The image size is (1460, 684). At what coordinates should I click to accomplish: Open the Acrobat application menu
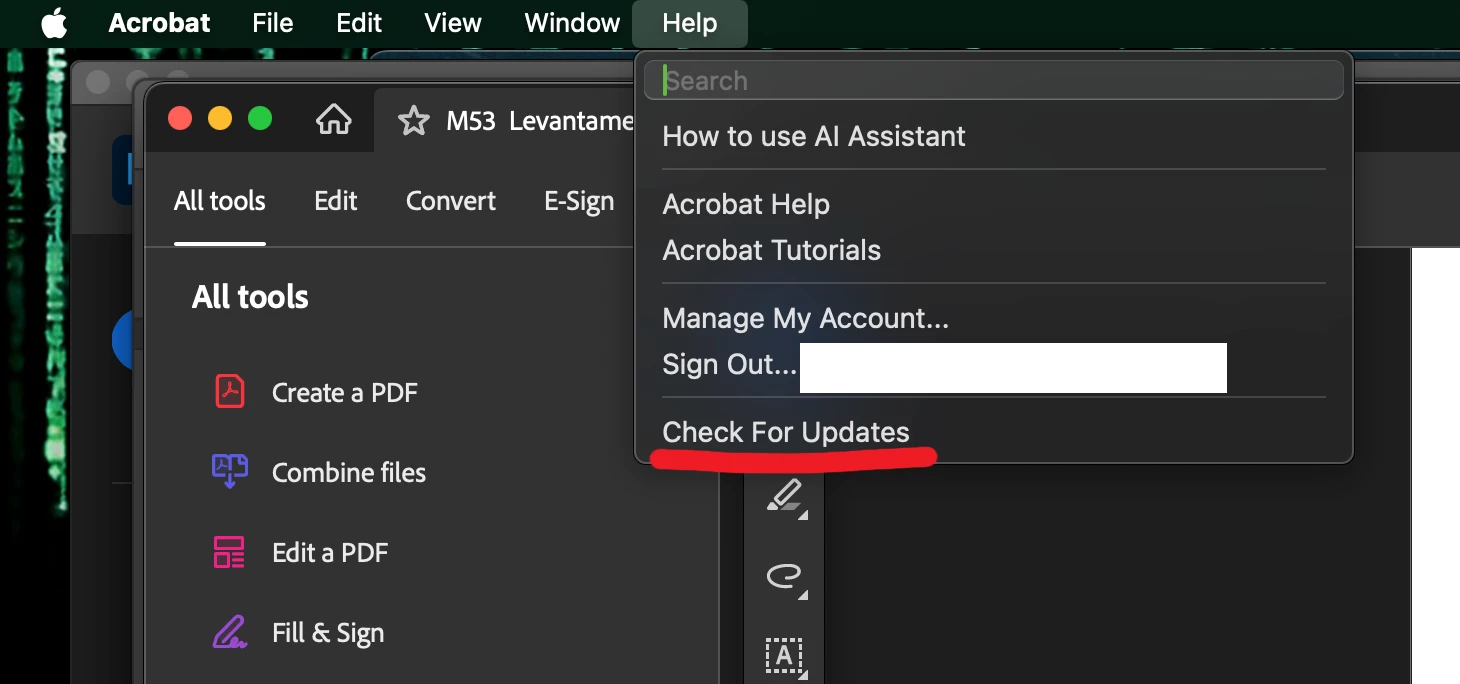pyautogui.click(x=159, y=23)
